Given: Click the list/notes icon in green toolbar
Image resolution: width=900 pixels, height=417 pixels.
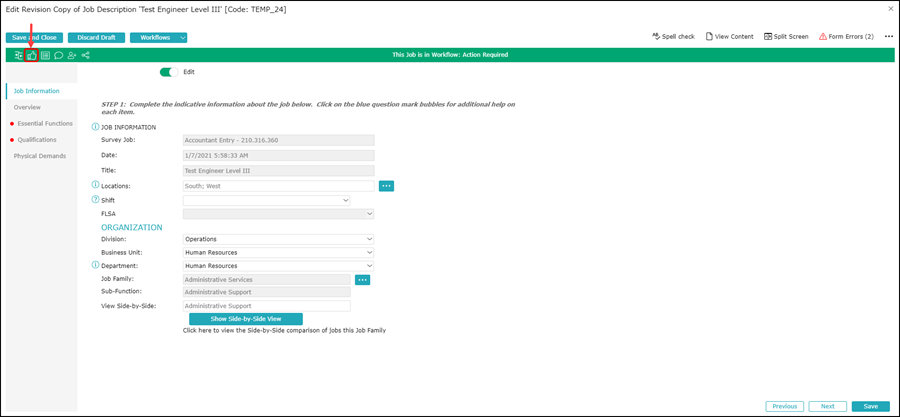Looking at the screenshot, I should (45, 56).
